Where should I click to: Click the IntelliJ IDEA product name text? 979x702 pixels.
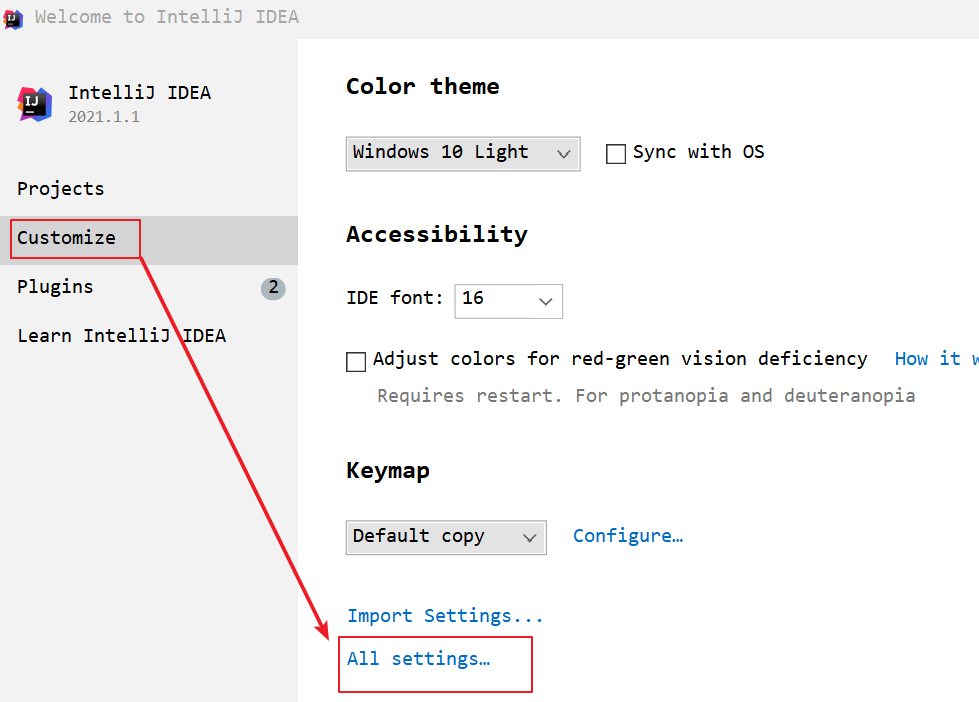139,93
